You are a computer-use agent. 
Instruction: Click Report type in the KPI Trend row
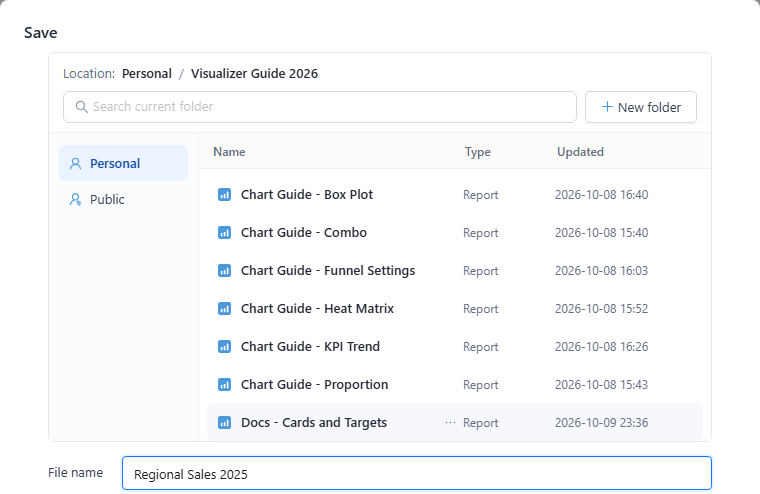[480, 347]
